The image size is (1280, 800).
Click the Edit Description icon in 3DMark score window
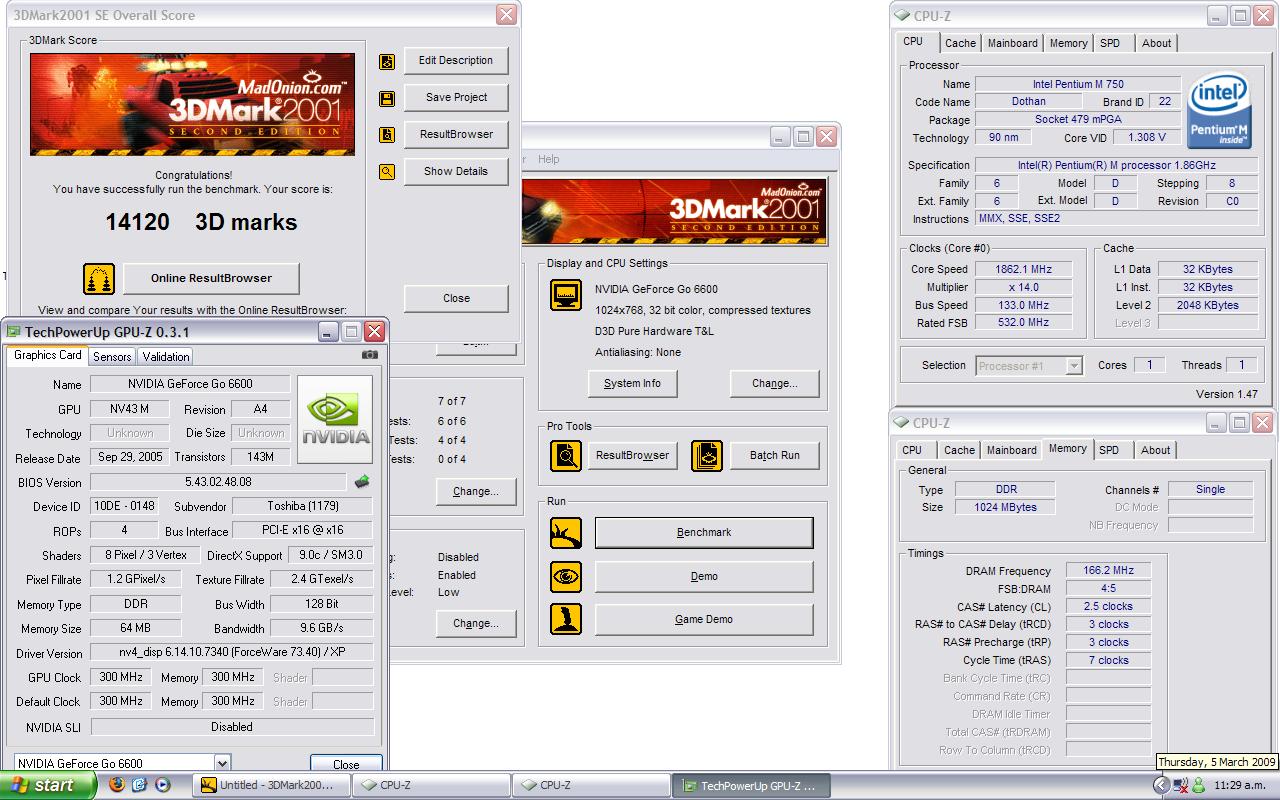coord(387,61)
